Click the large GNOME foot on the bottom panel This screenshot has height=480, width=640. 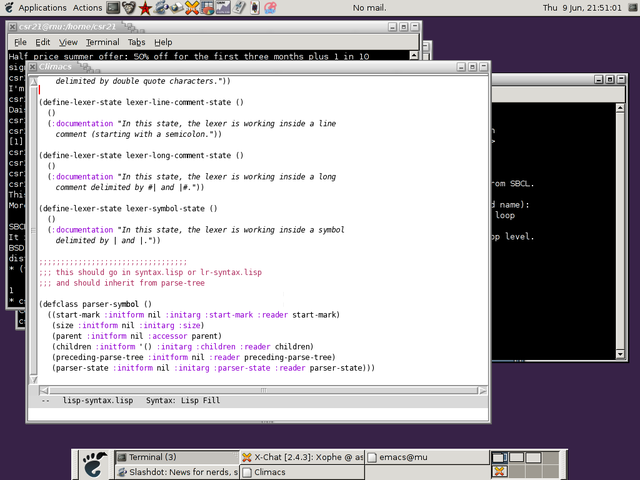click(94, 464)
